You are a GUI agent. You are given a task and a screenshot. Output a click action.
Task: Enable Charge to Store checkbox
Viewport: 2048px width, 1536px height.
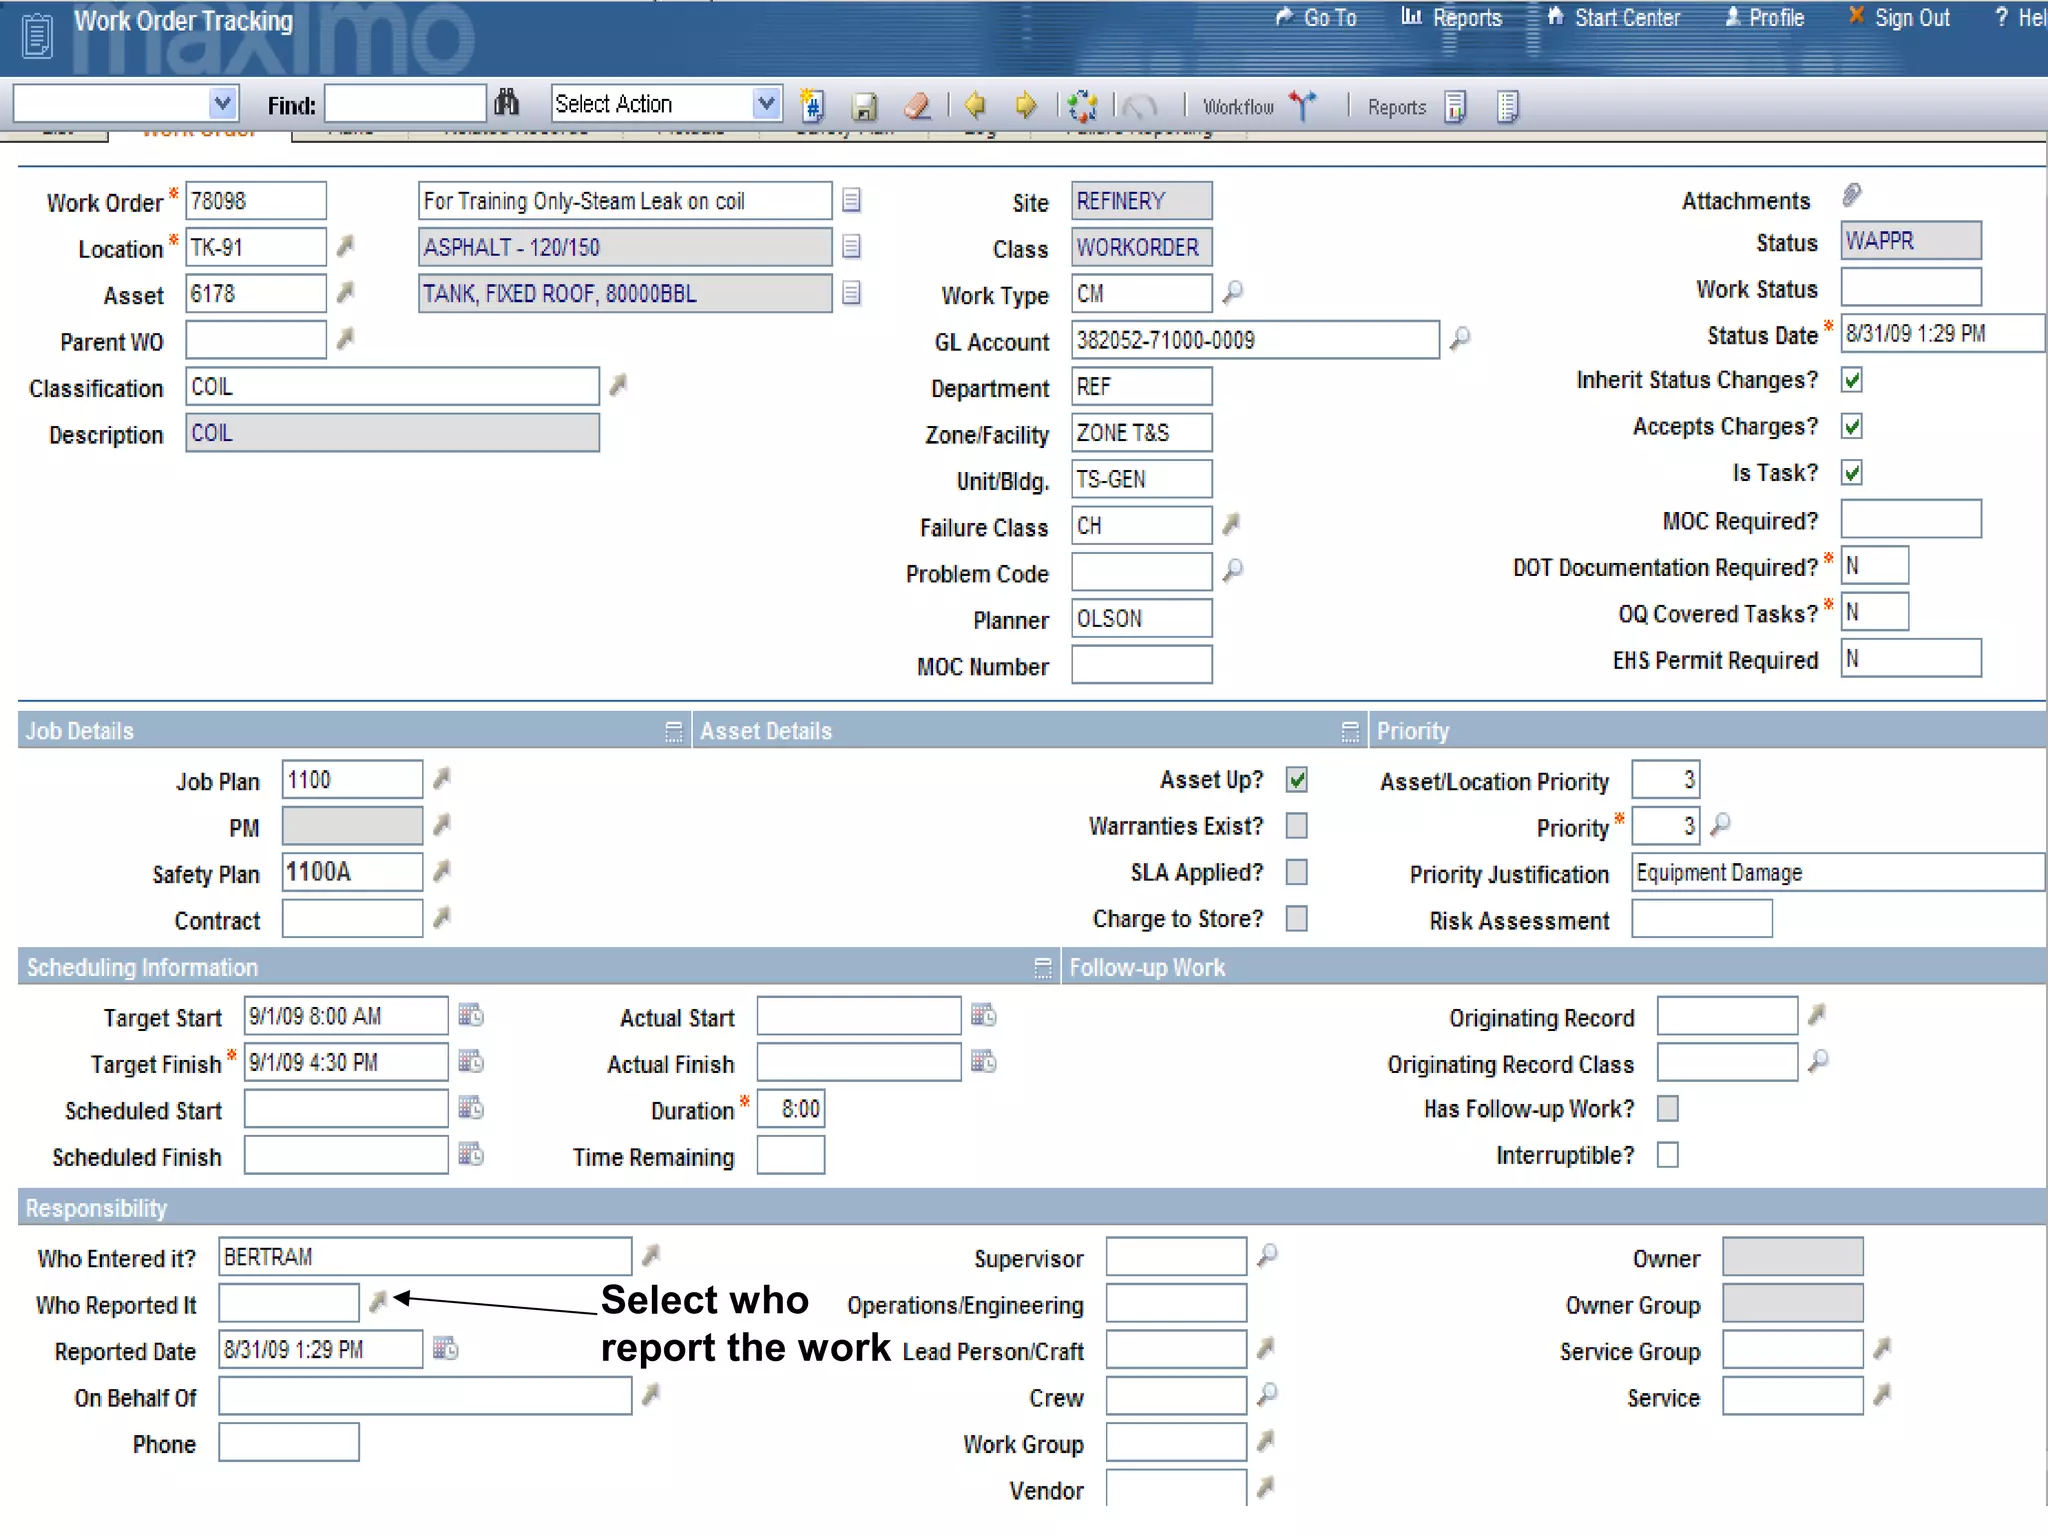tap(1297, 918)
